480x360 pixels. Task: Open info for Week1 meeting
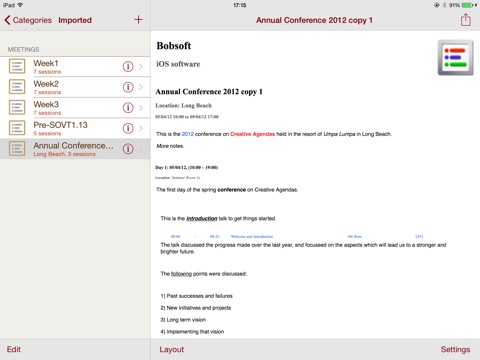coord(128,67)
